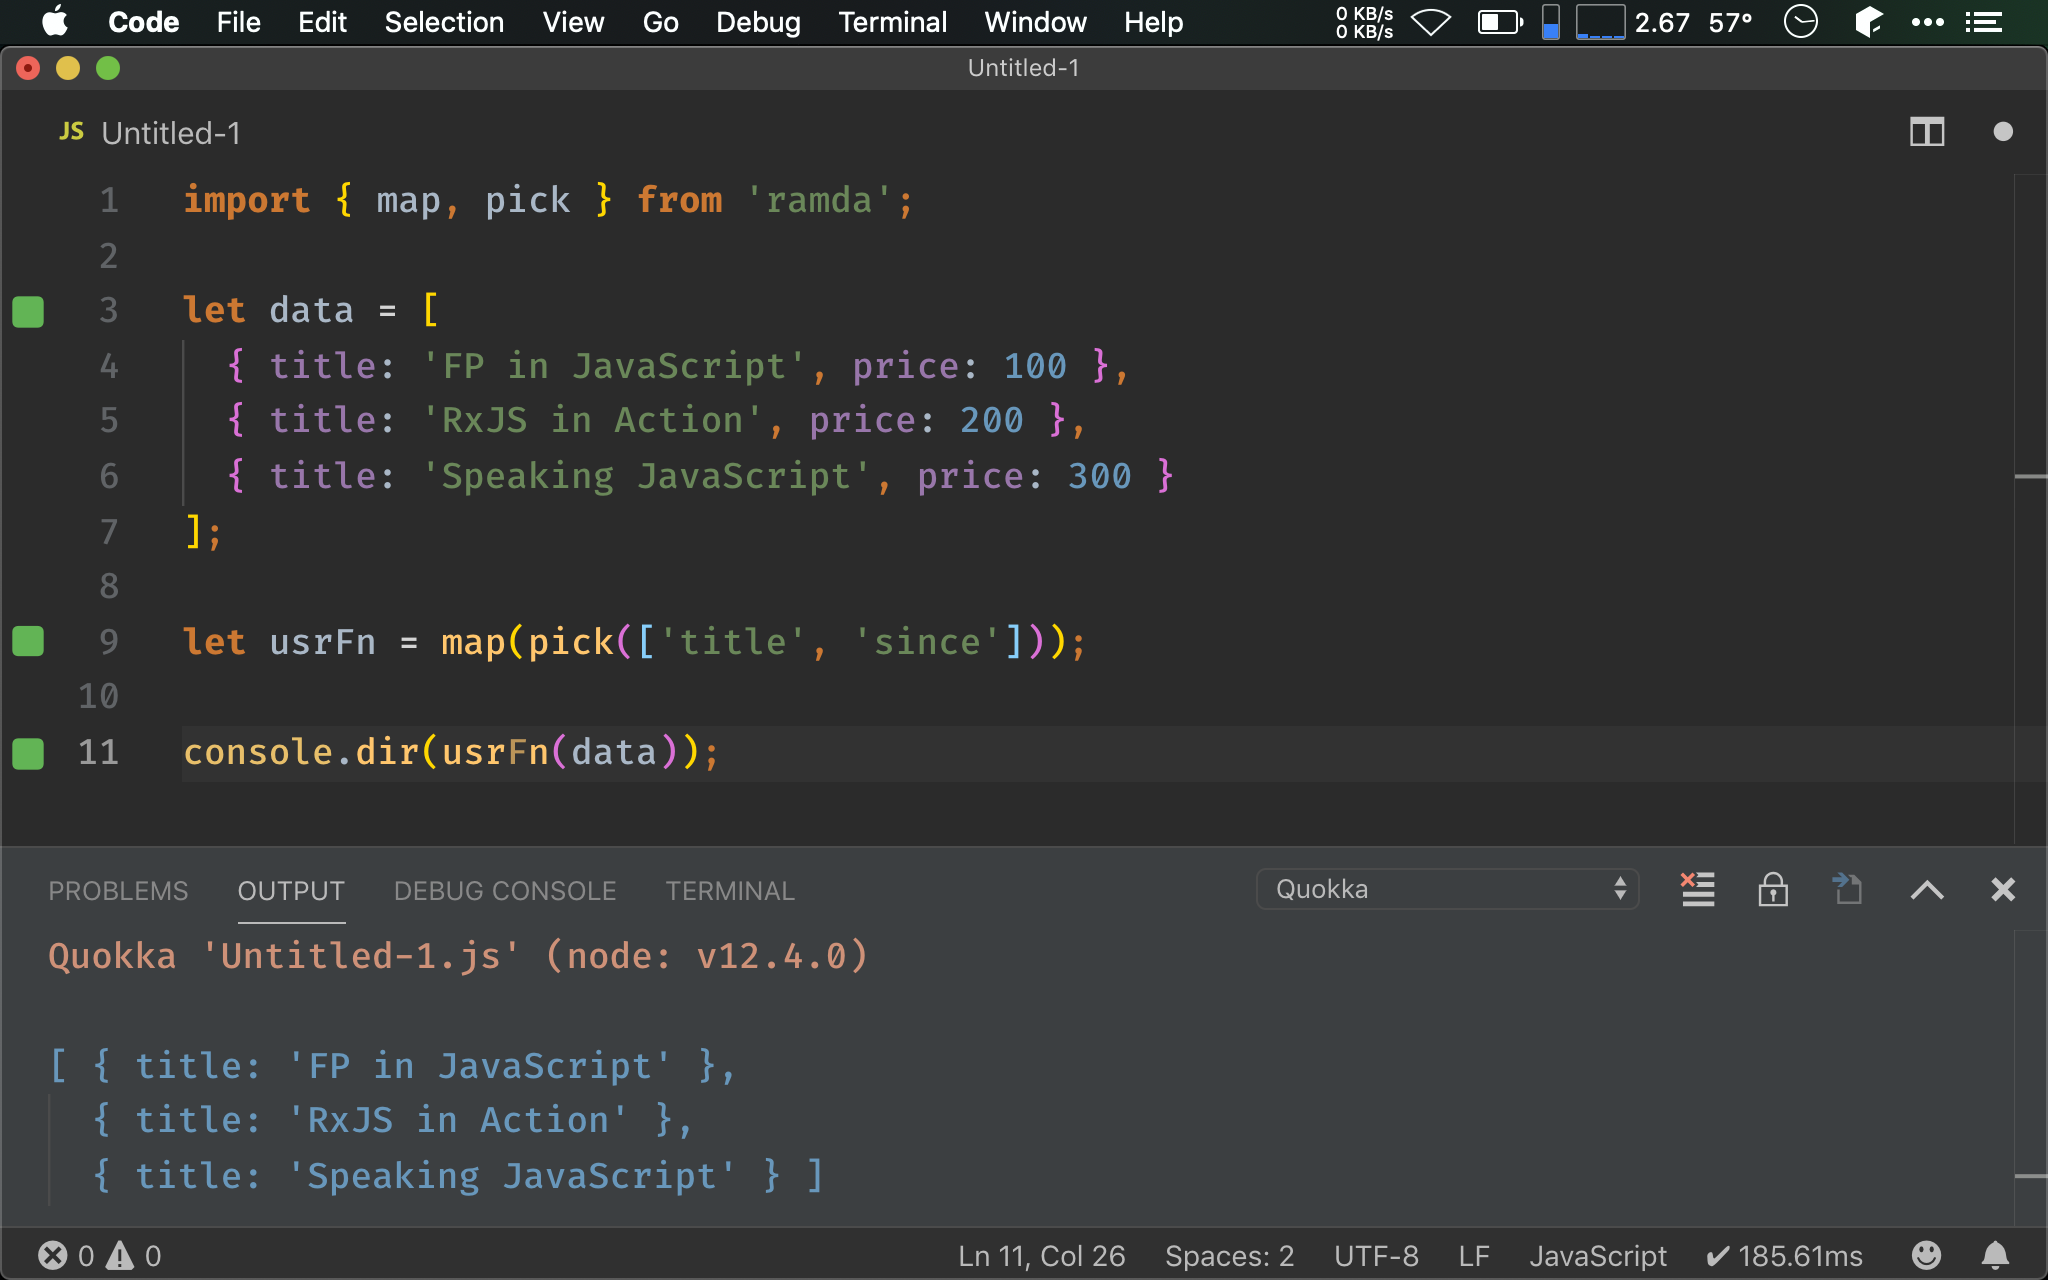2048x1280 pixels.
Task: Click 'FP in JavaScript' string on line 4
Action: coord(614,366)
